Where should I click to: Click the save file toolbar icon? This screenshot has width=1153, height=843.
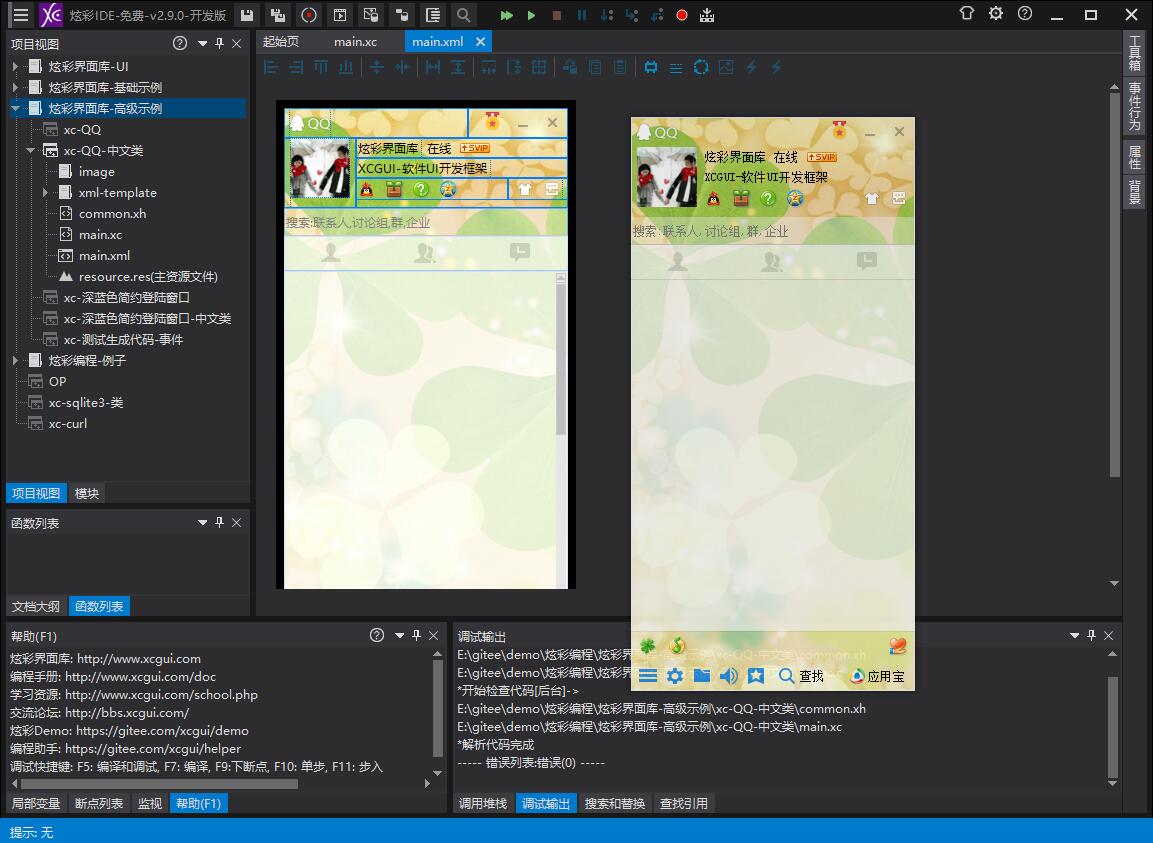point(247,15)
